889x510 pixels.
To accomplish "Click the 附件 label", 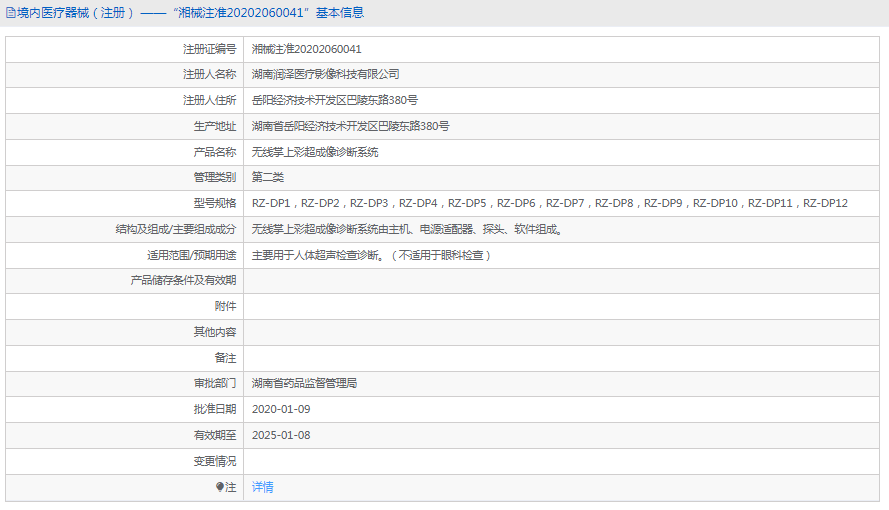I will (225, 307).
